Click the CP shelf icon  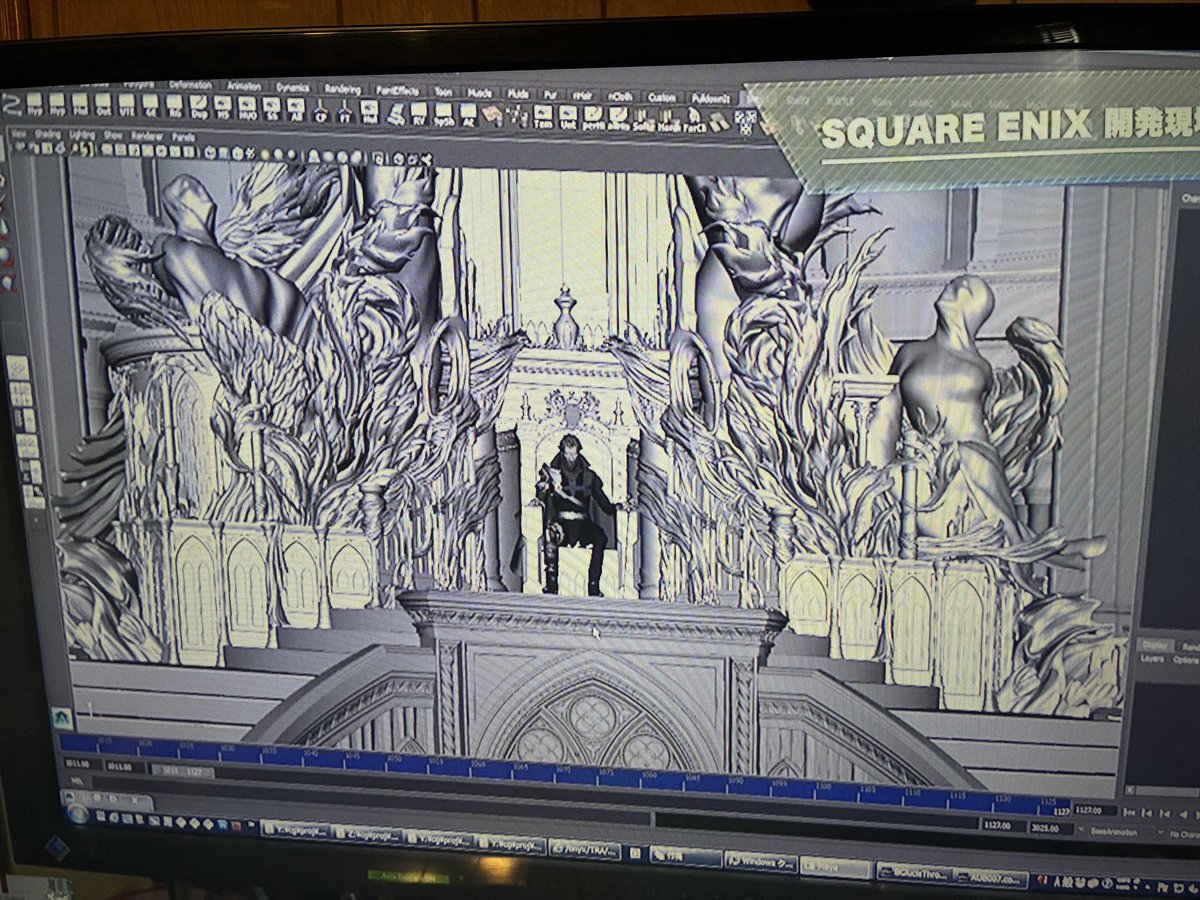click(320, 109)
